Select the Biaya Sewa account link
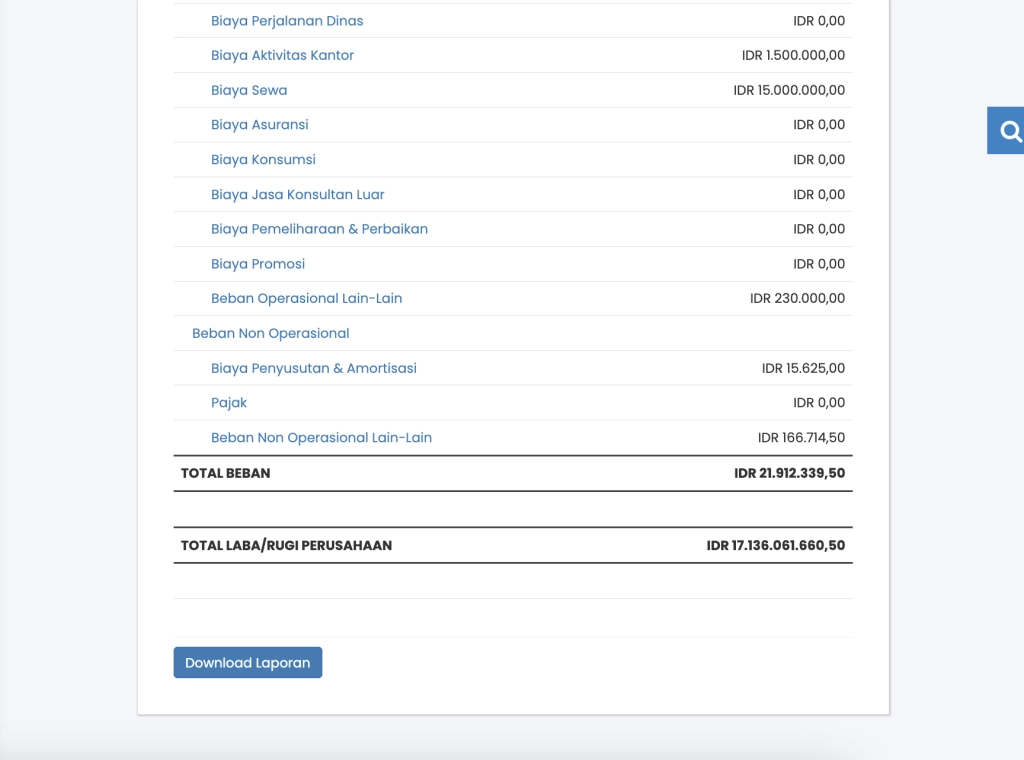 [249, 90]
